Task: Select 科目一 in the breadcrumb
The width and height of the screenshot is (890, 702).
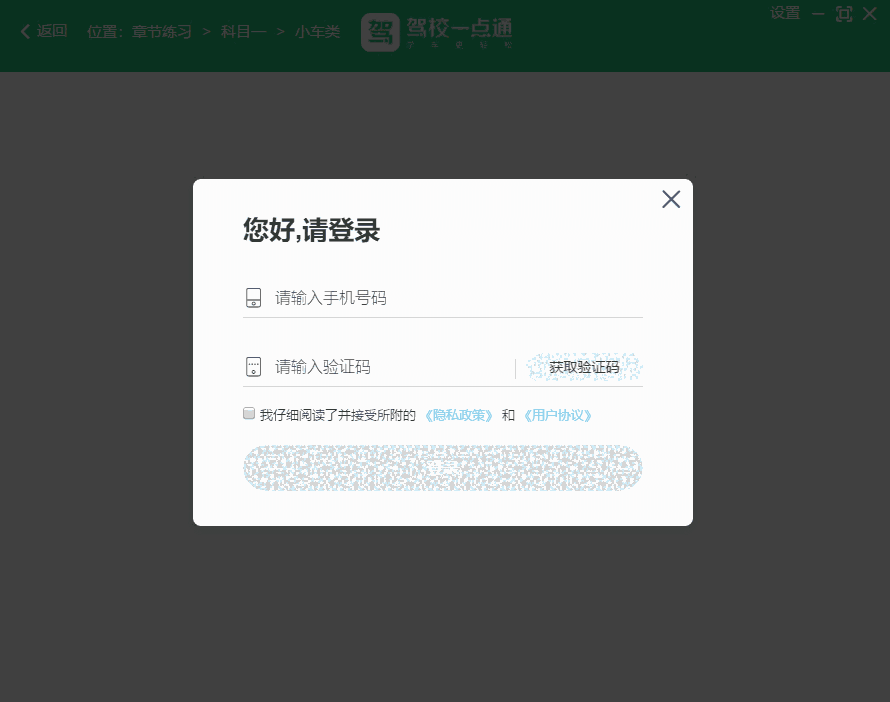Action: point(243,31)
